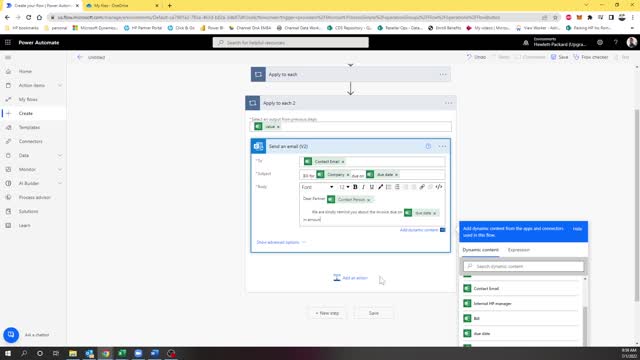
Task: Open the Ask a chatbot button
Action: tap(11, 335)
